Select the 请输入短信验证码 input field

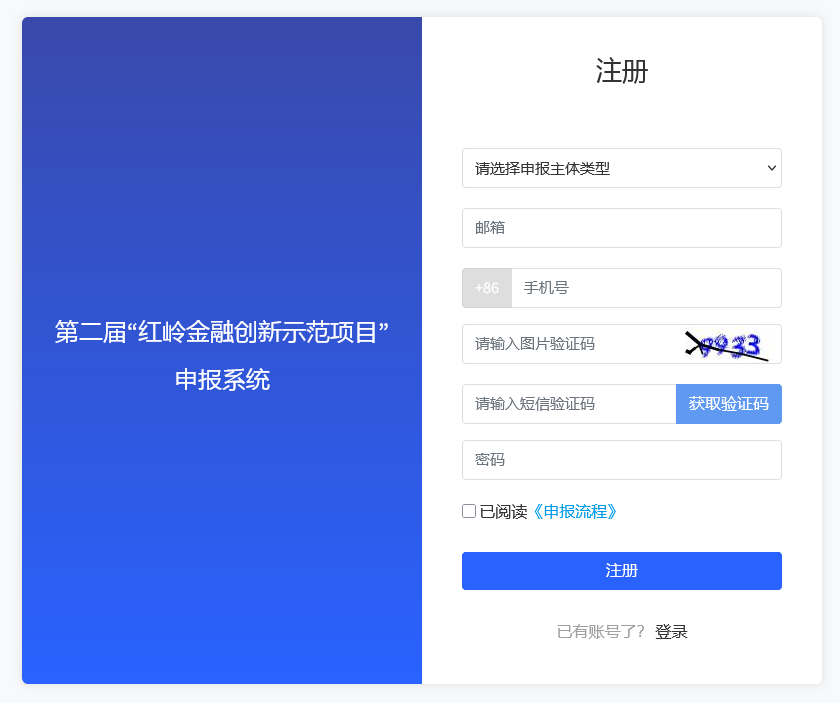point(569,404)
